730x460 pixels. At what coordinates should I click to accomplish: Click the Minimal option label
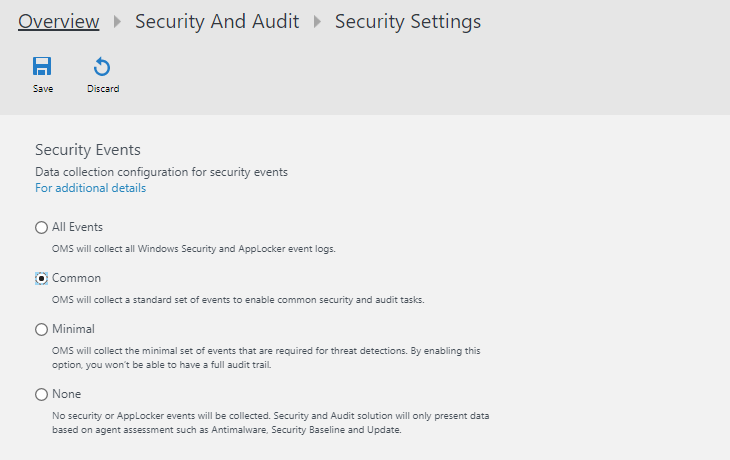76,328
